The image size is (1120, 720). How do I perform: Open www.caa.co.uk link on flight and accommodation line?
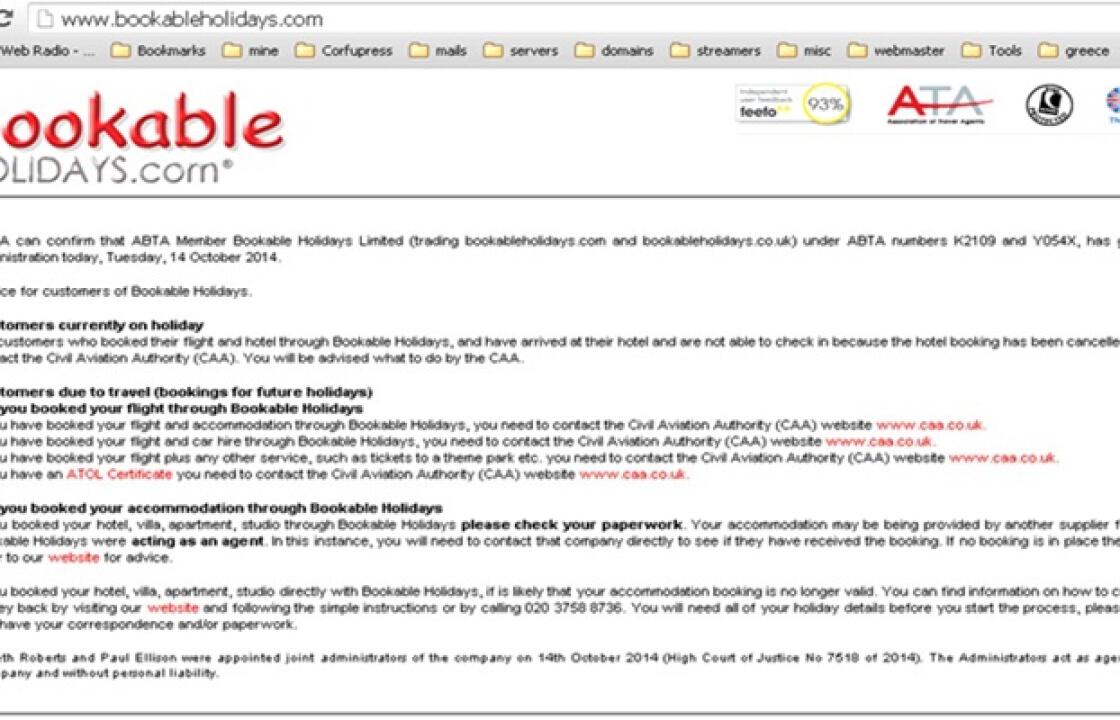[930, 425]
